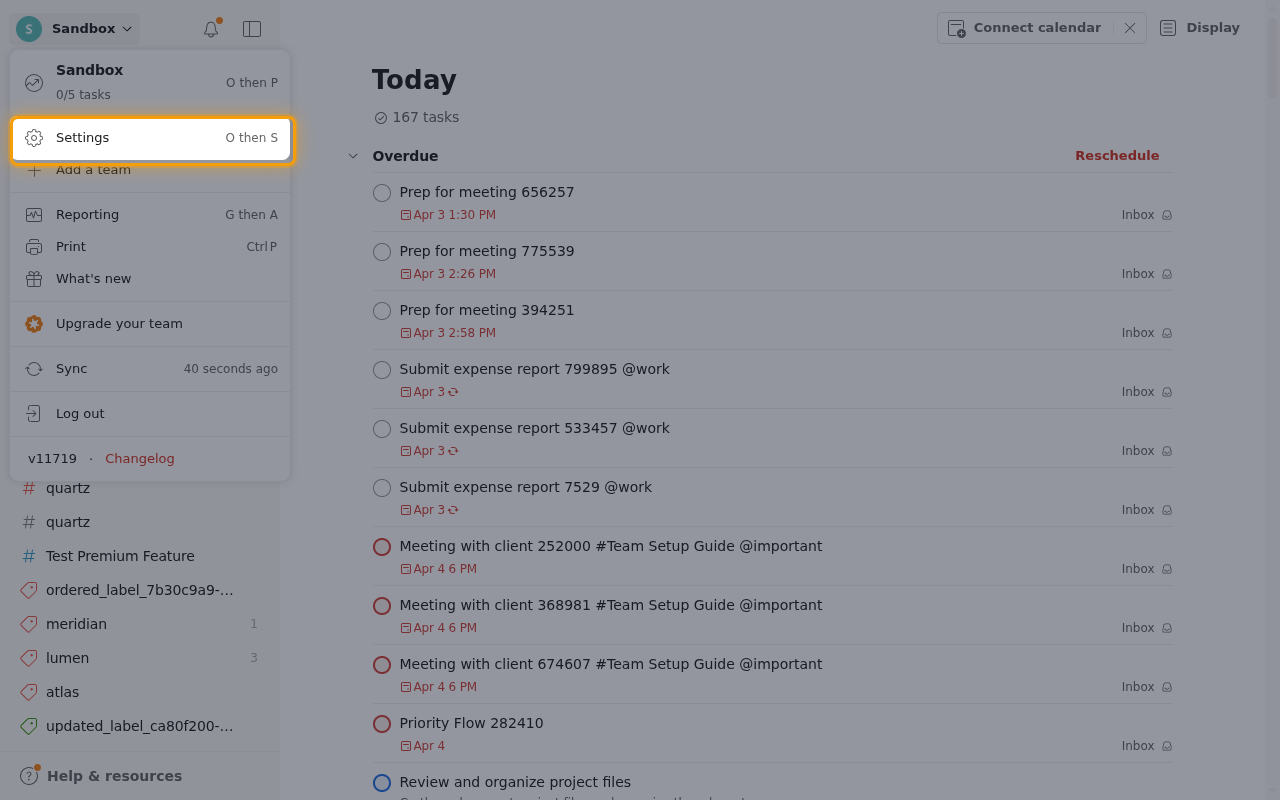Select Settings from the menu
The height and width of the screenshot is (800, 1280).
click(152, 138)
